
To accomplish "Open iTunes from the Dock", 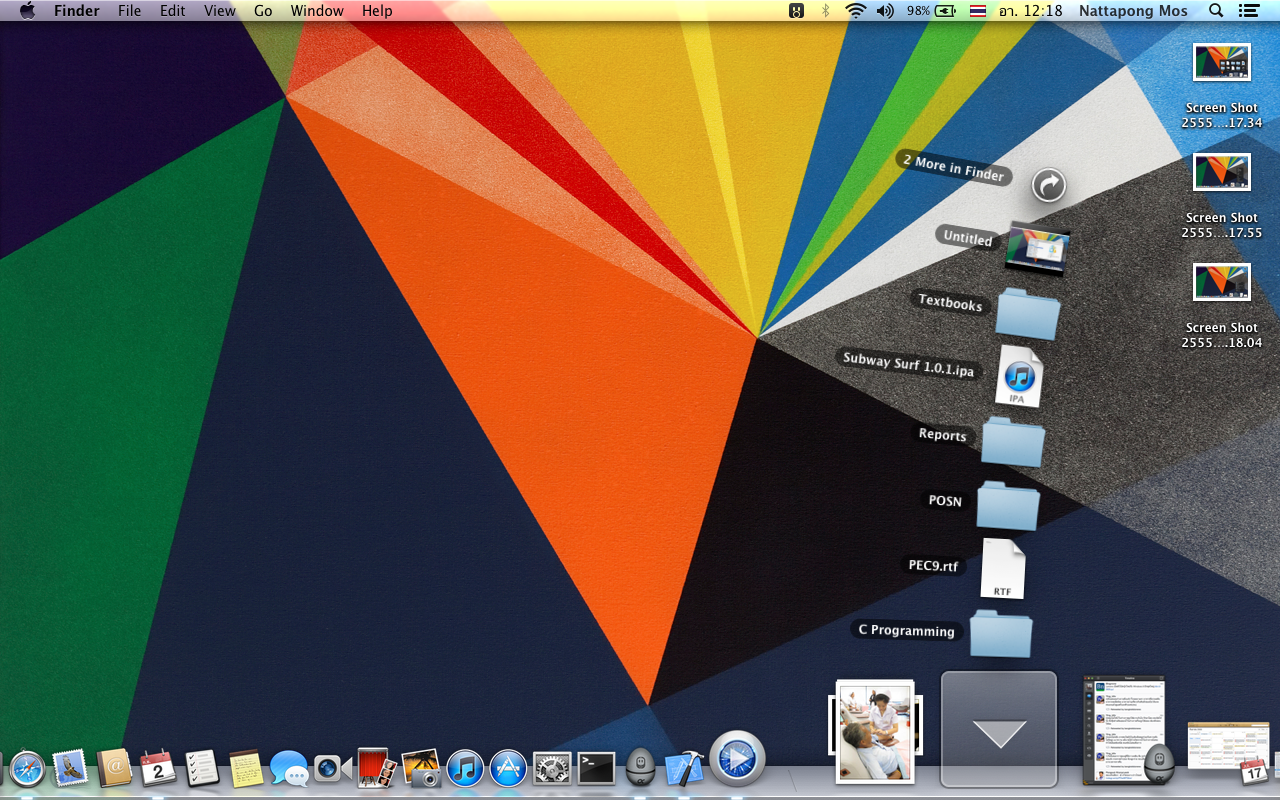I will click(x=465, y=768).
